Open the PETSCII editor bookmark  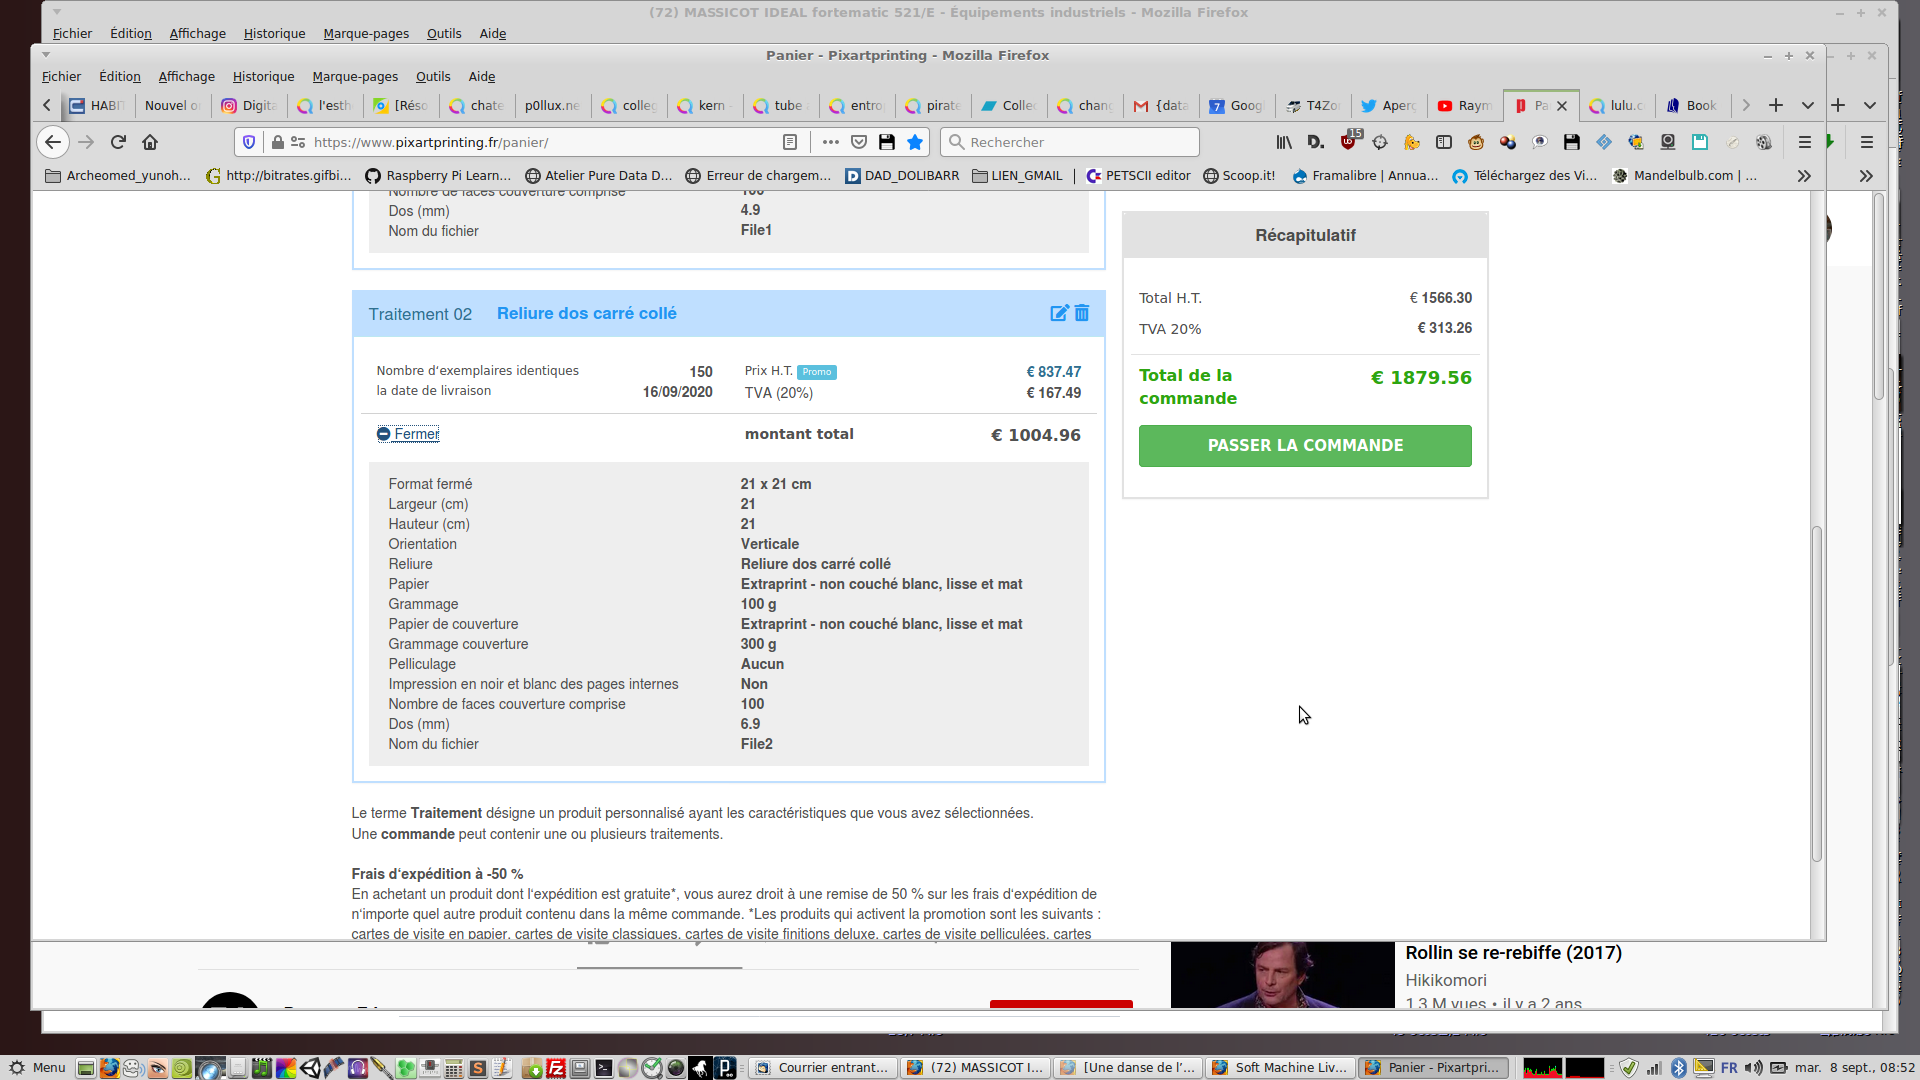[x=1139, y=176]
